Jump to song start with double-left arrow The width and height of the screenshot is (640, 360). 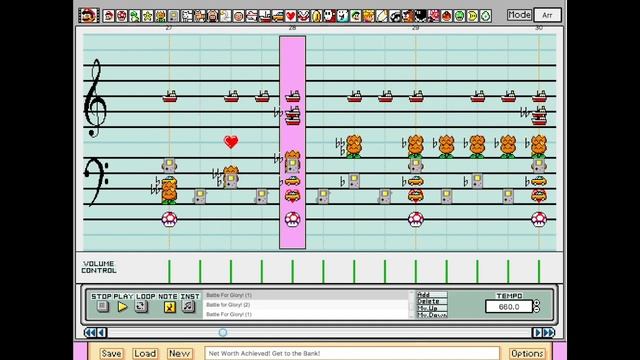click(x=90, y=333)
